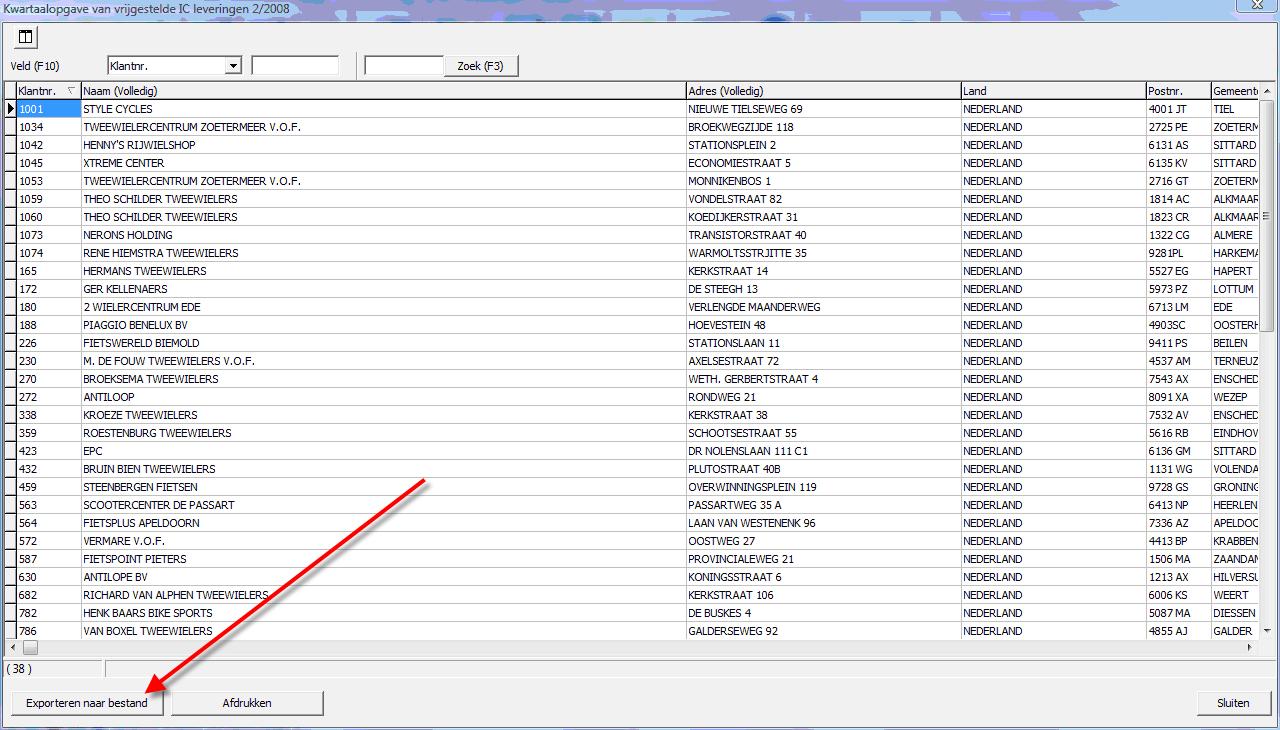The image size is (1280, 730).
Task: Click the Land column header
Action: pyautogui.click(x=1053, y=91)
